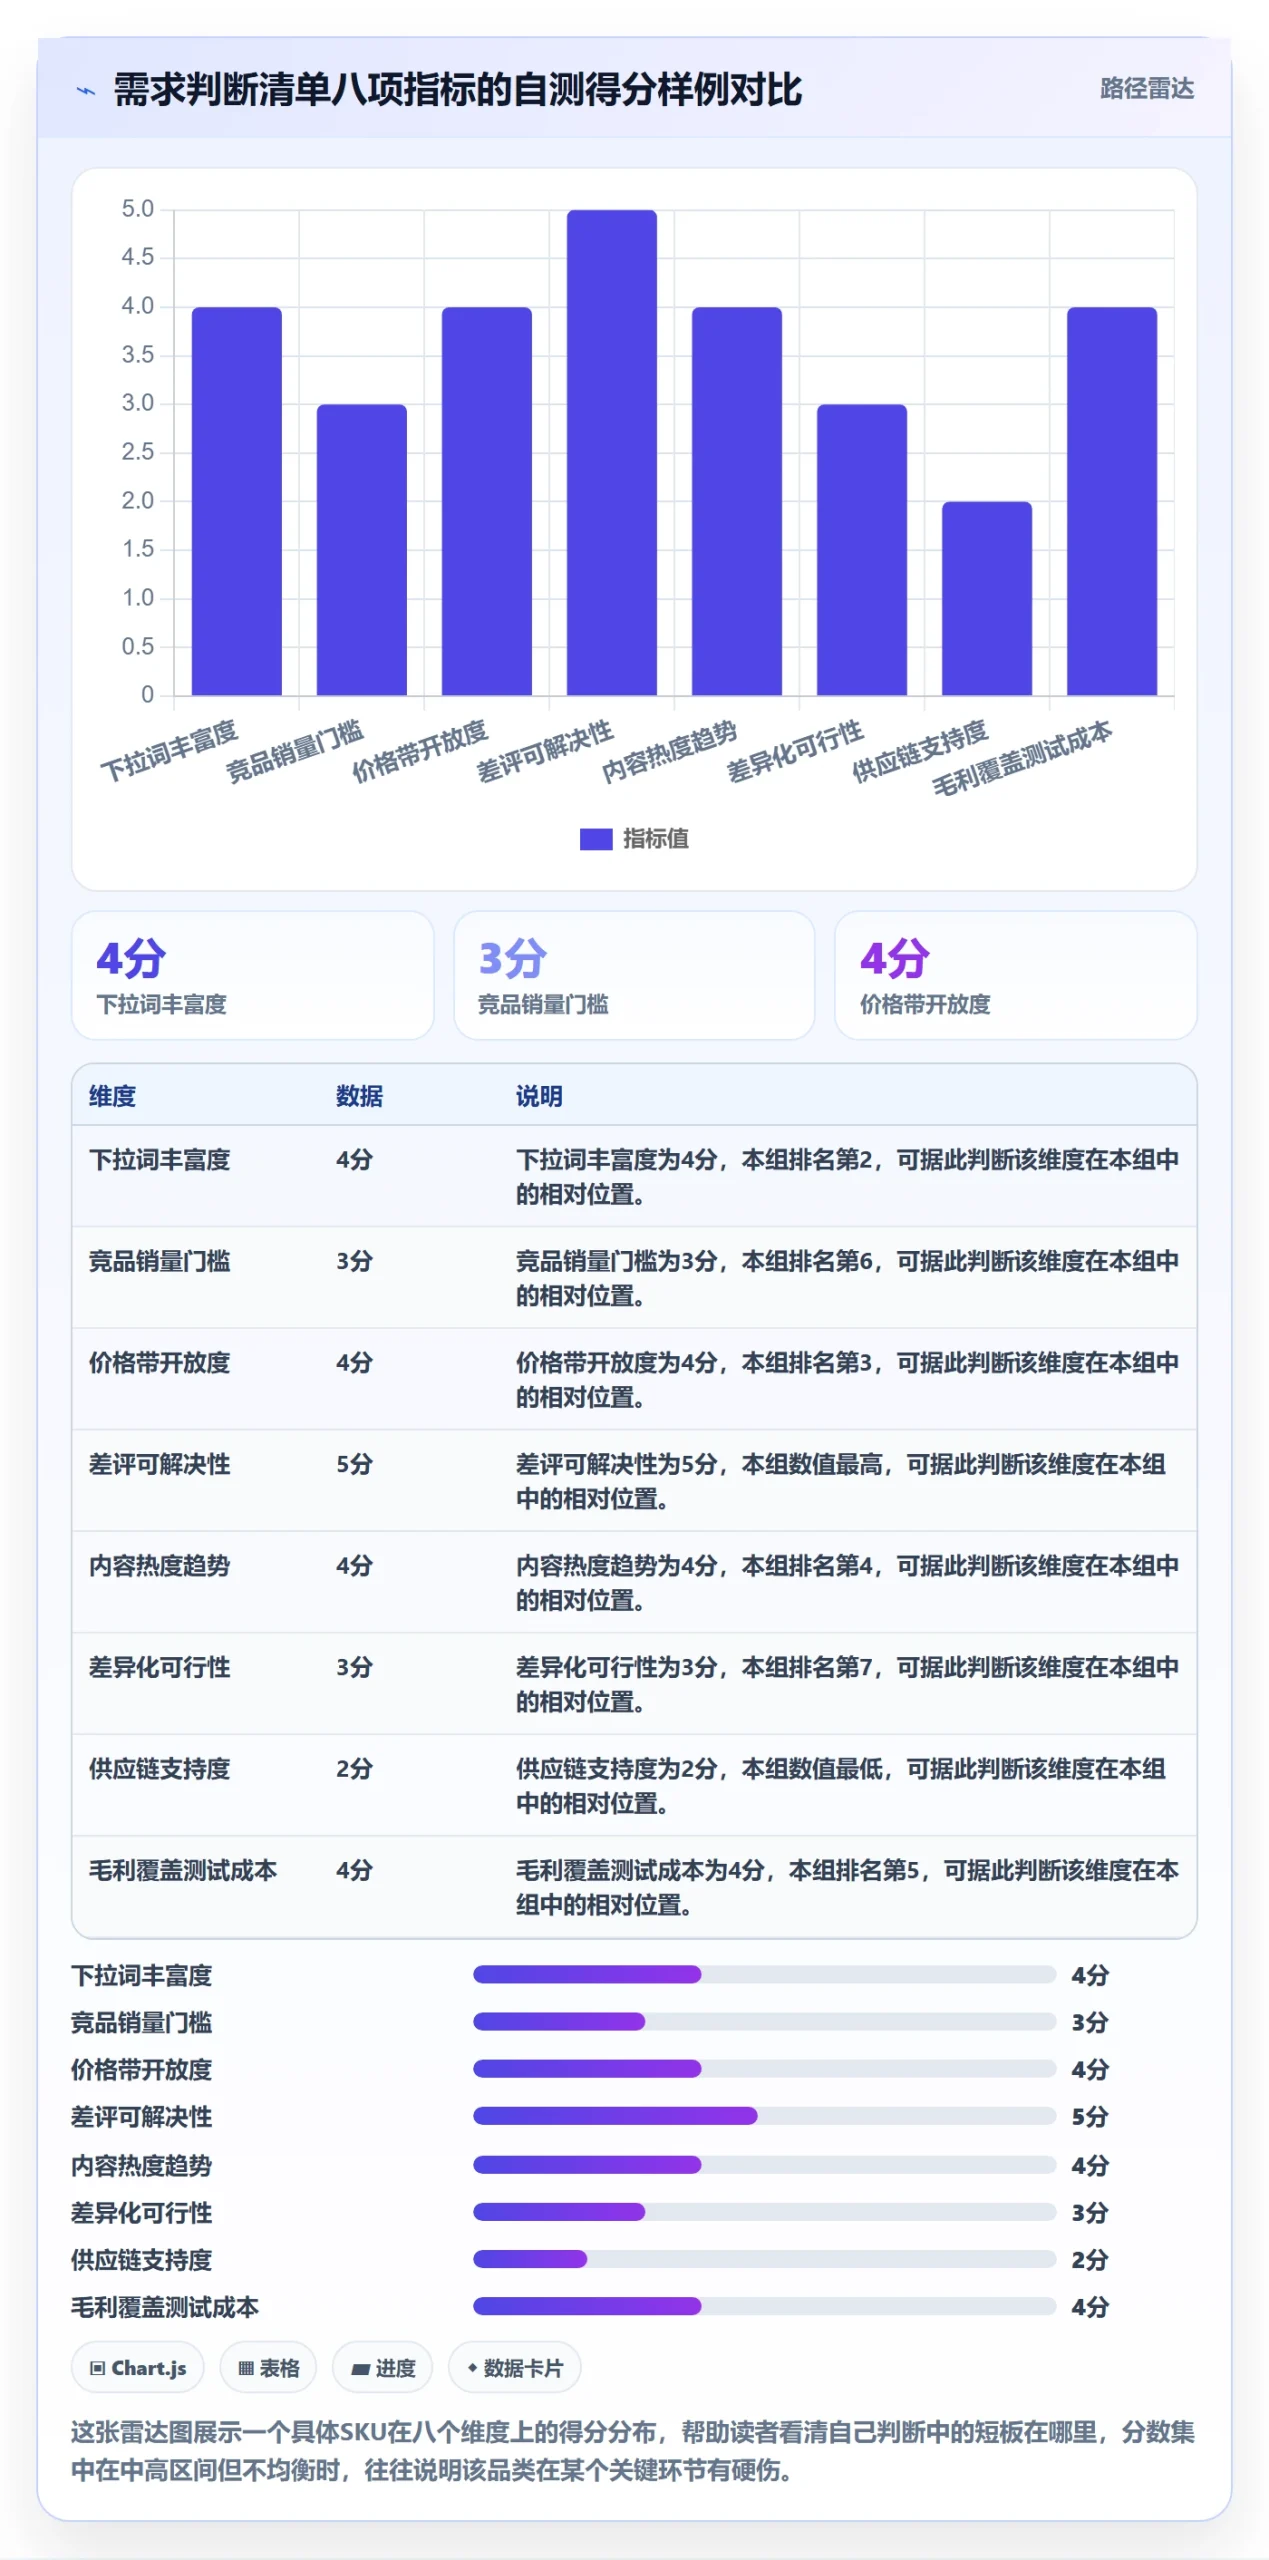
Task: Click the 差异化可行性 bar in chart
Action: 861,549
